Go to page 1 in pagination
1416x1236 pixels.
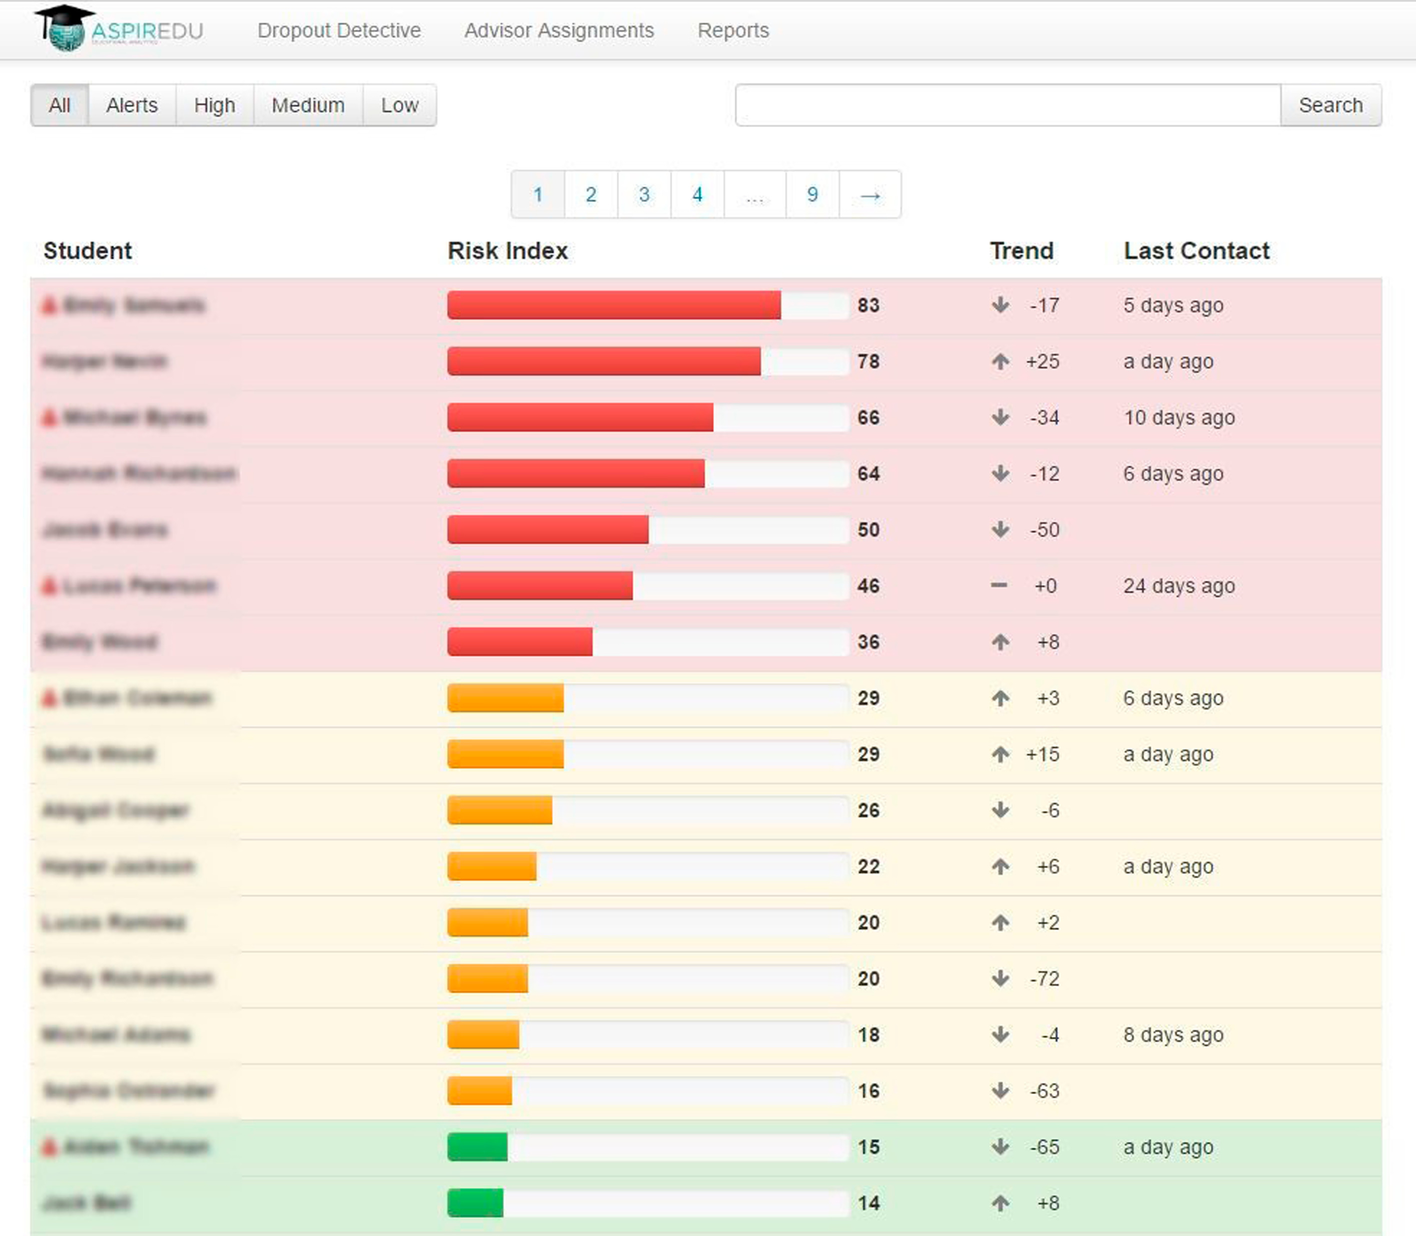point(538,194)
